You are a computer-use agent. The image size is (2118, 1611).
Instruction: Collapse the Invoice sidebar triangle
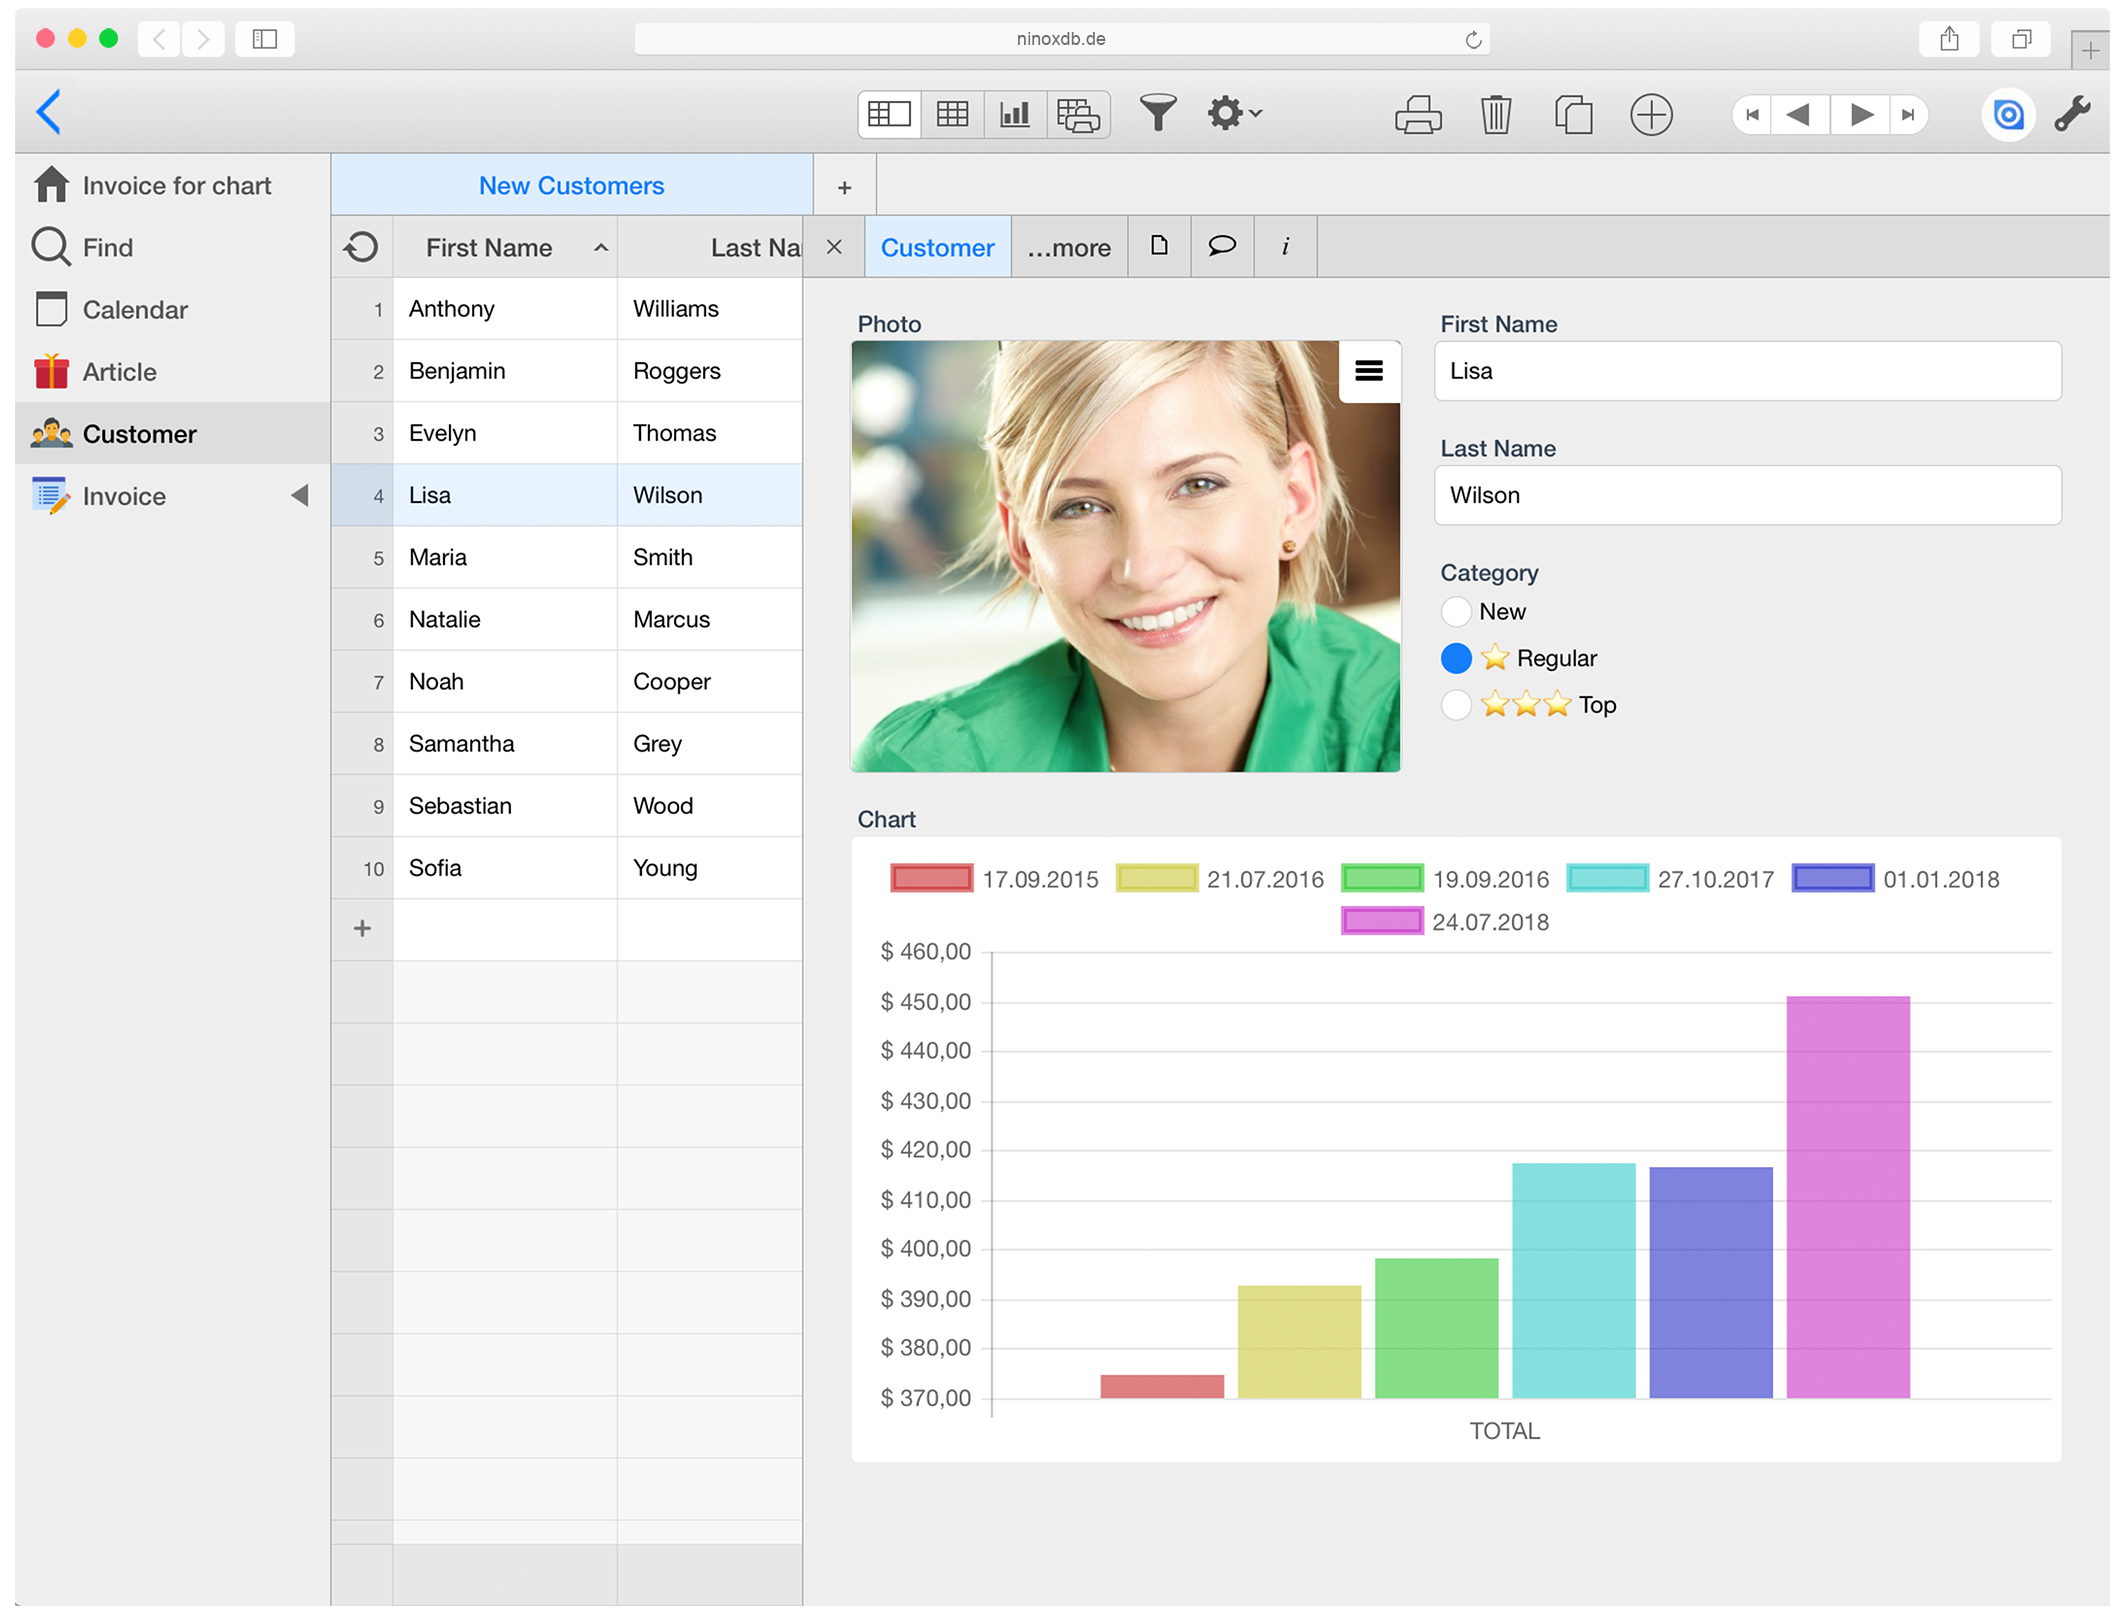(299, 496)
